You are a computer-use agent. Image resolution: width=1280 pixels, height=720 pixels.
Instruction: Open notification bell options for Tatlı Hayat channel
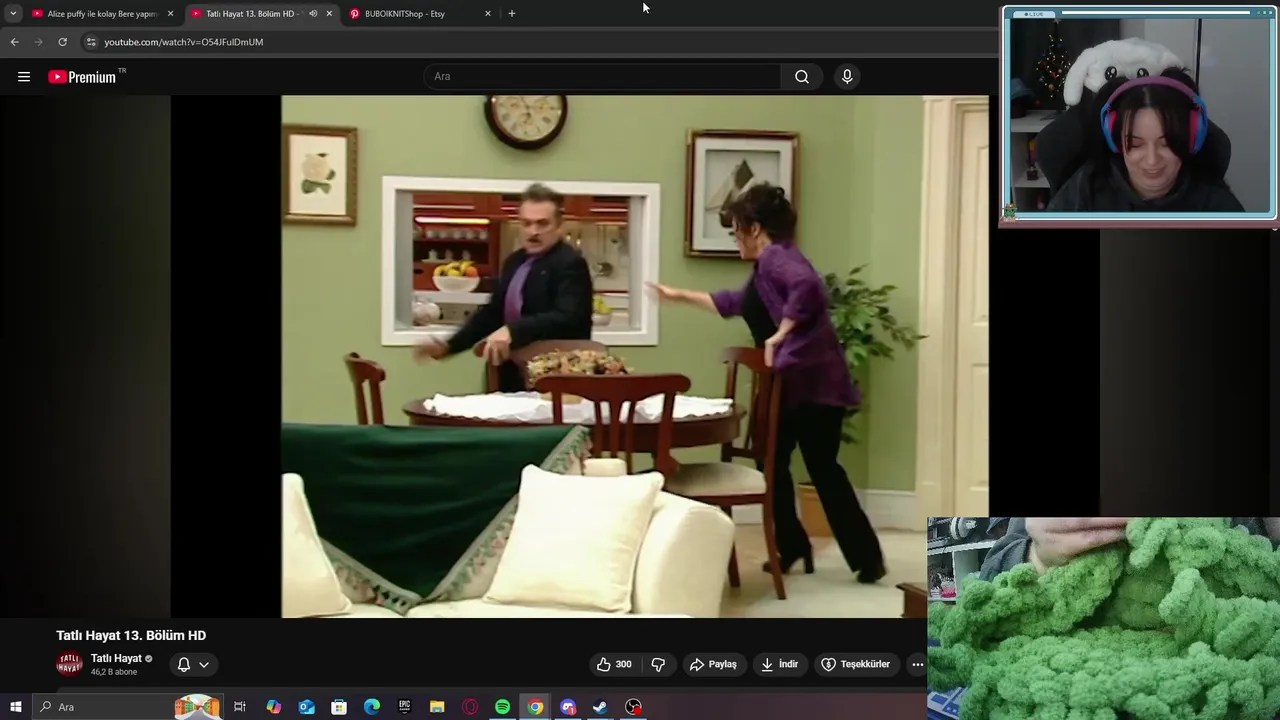tap(193, 664)
